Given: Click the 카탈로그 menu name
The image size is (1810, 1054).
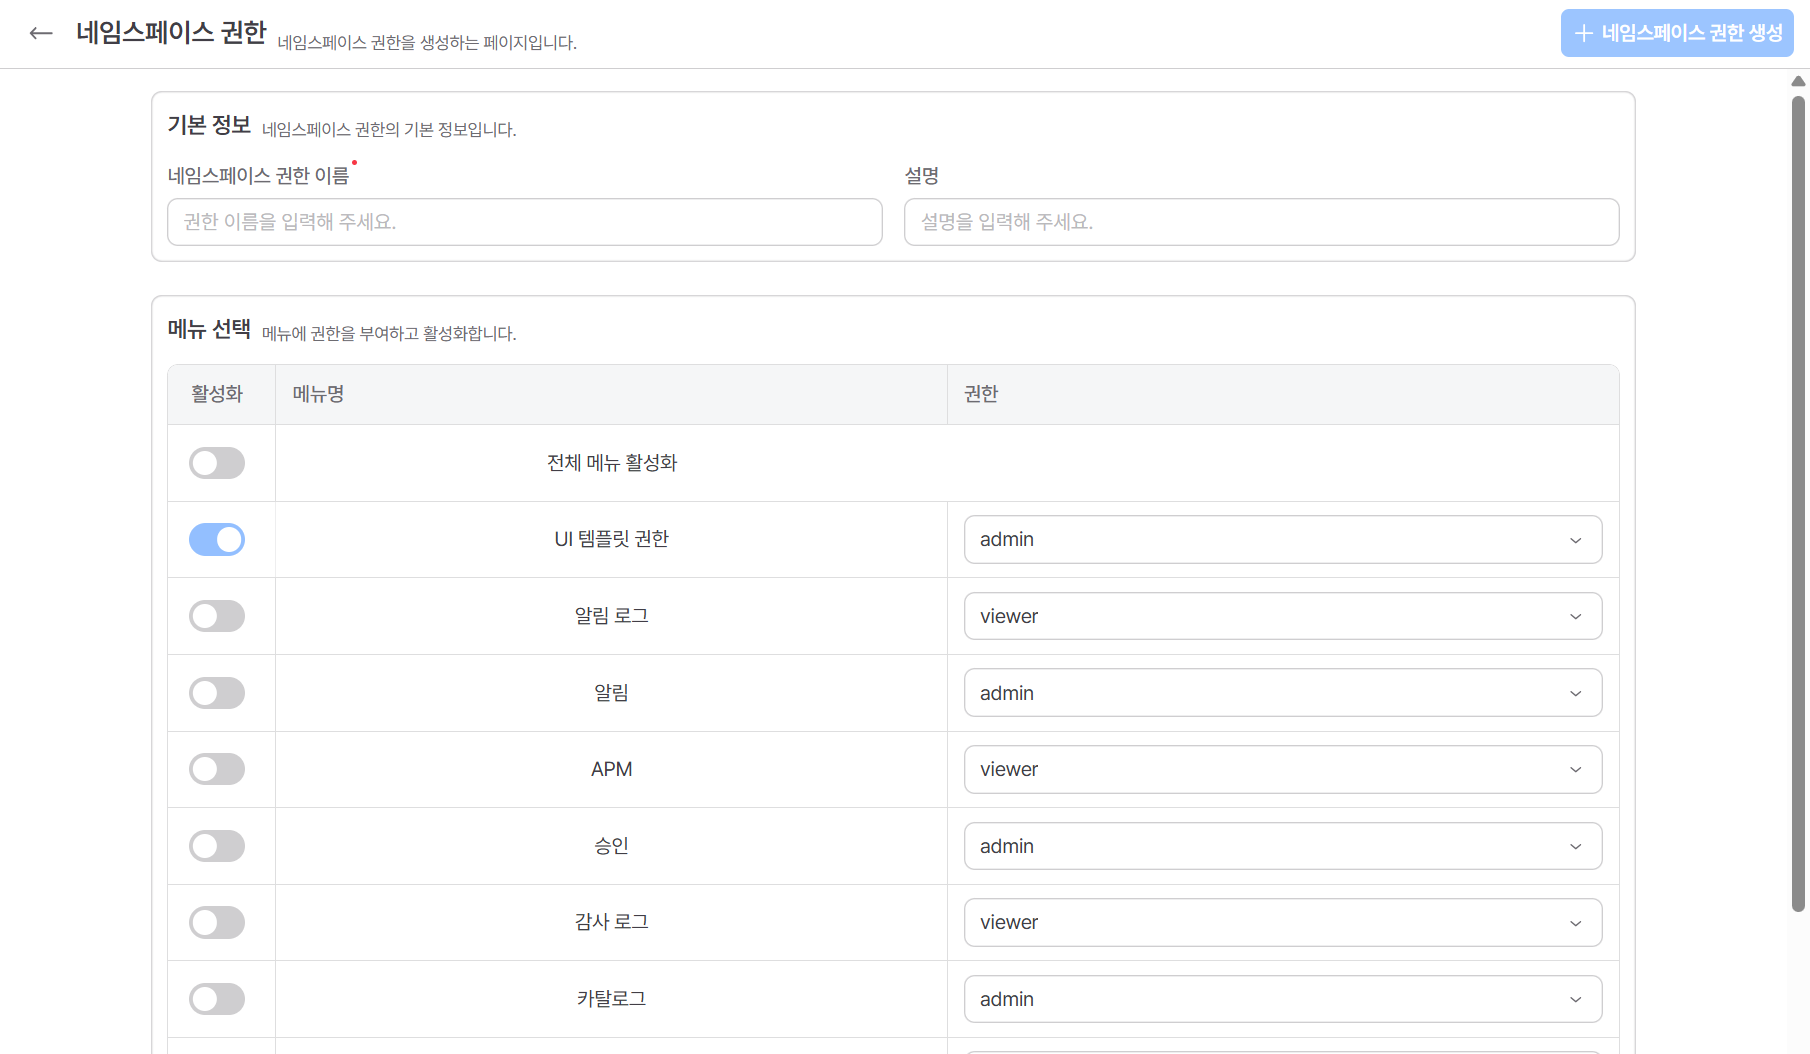Looking at the screenshot, I should coord(612,999).
